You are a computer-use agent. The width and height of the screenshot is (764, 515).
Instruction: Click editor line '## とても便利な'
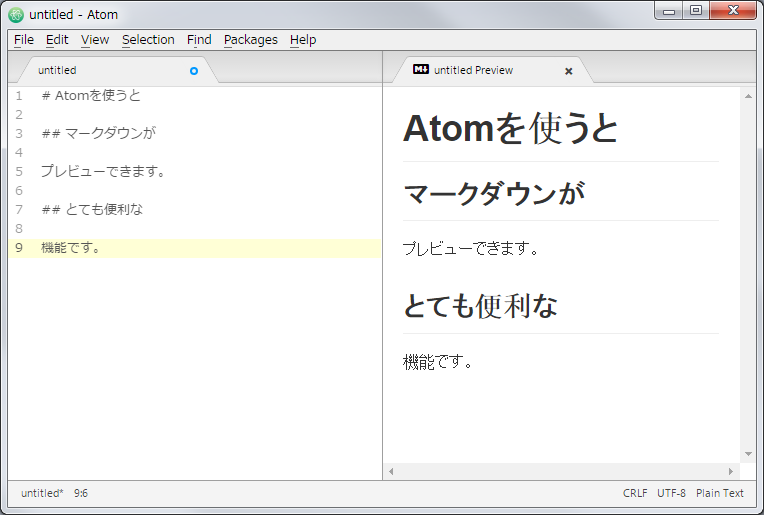pyautogui.click(x=93, y=210)
